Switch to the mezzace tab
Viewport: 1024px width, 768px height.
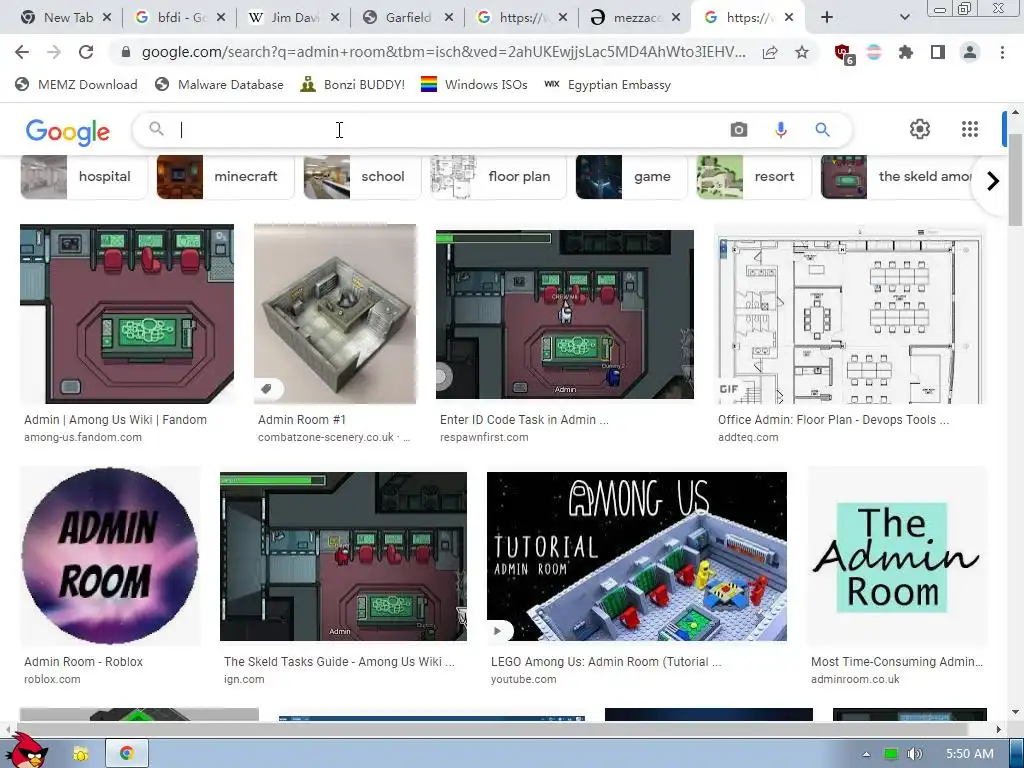click(x=635, y=18)
